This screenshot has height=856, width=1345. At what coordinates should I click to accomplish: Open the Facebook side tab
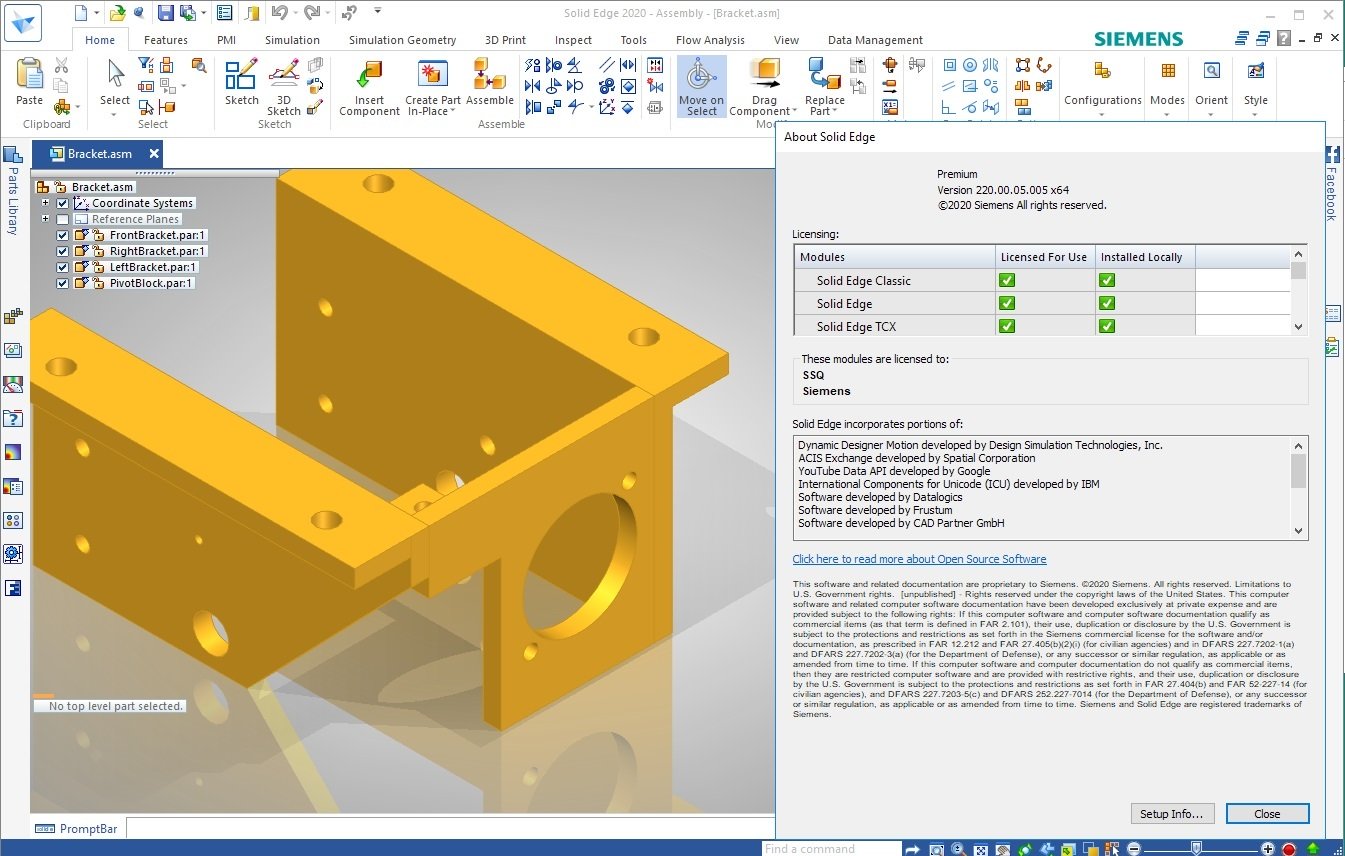click(1332, 185)
